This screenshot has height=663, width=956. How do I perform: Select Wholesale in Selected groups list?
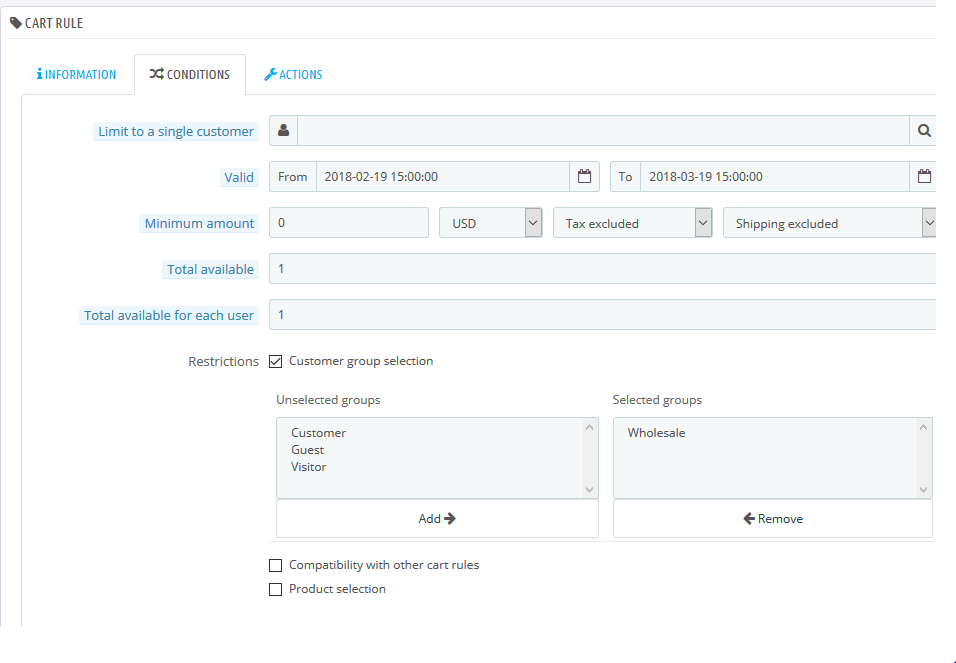click(x=656, y=433)
